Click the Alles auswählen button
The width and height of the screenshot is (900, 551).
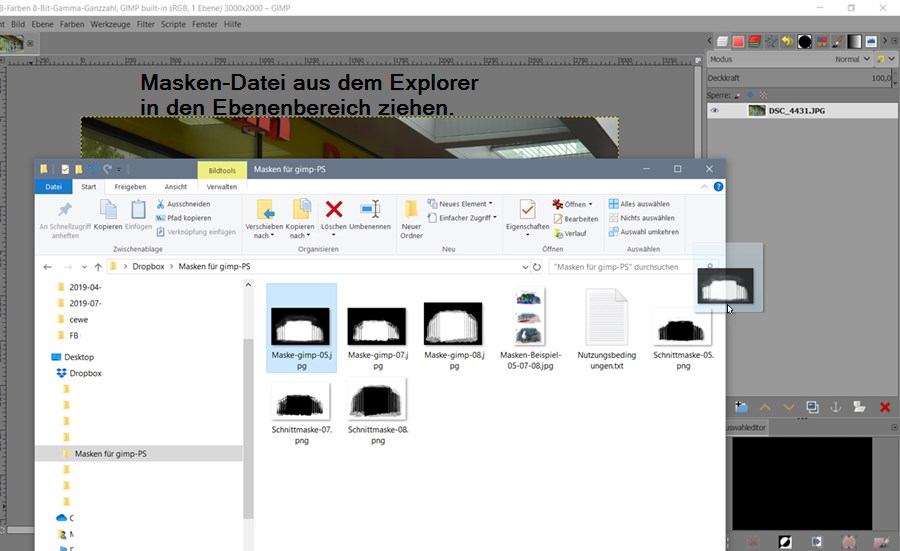[642, 204]
